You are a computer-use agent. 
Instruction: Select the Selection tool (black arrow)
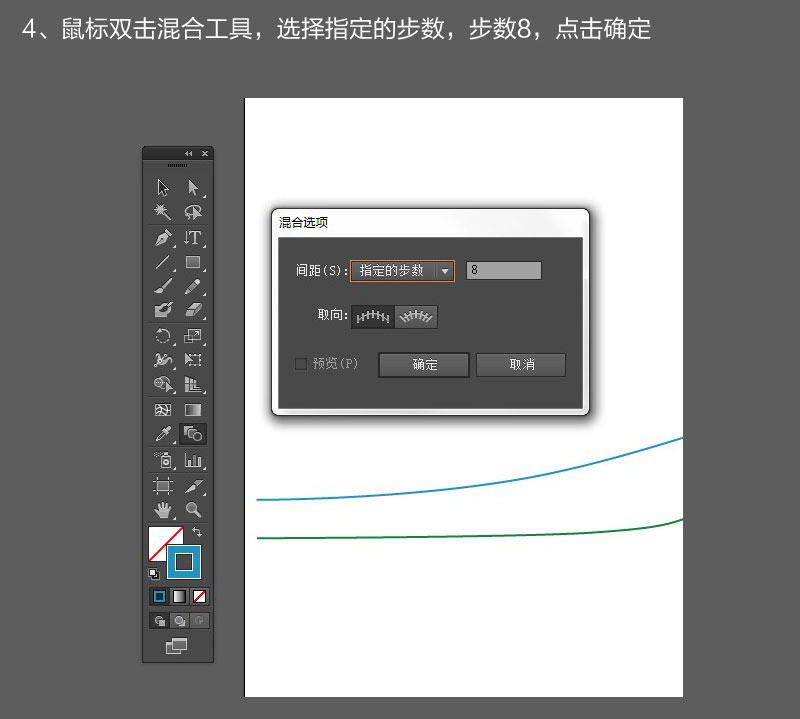point(163,188)
